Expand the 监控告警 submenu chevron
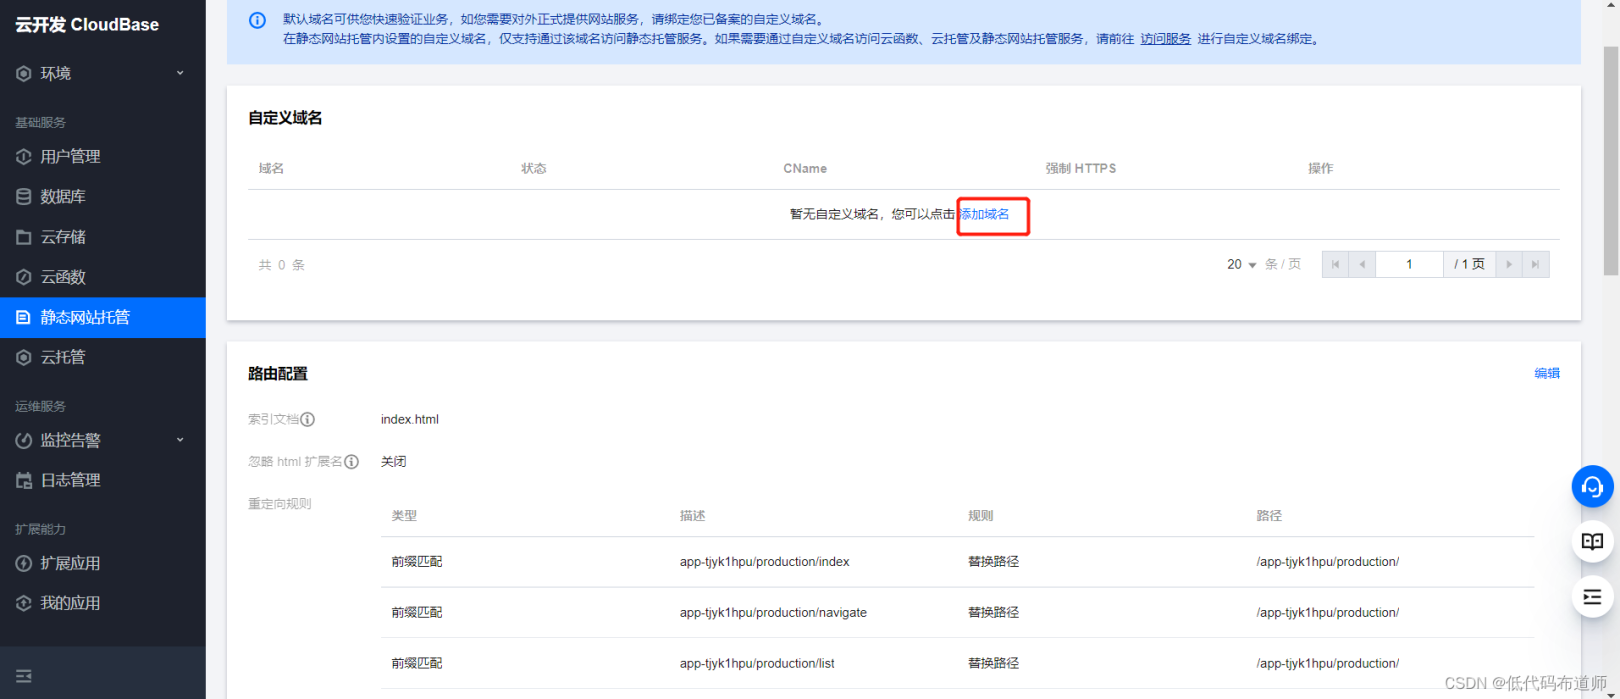1620x699 pixels. [180, 440]
